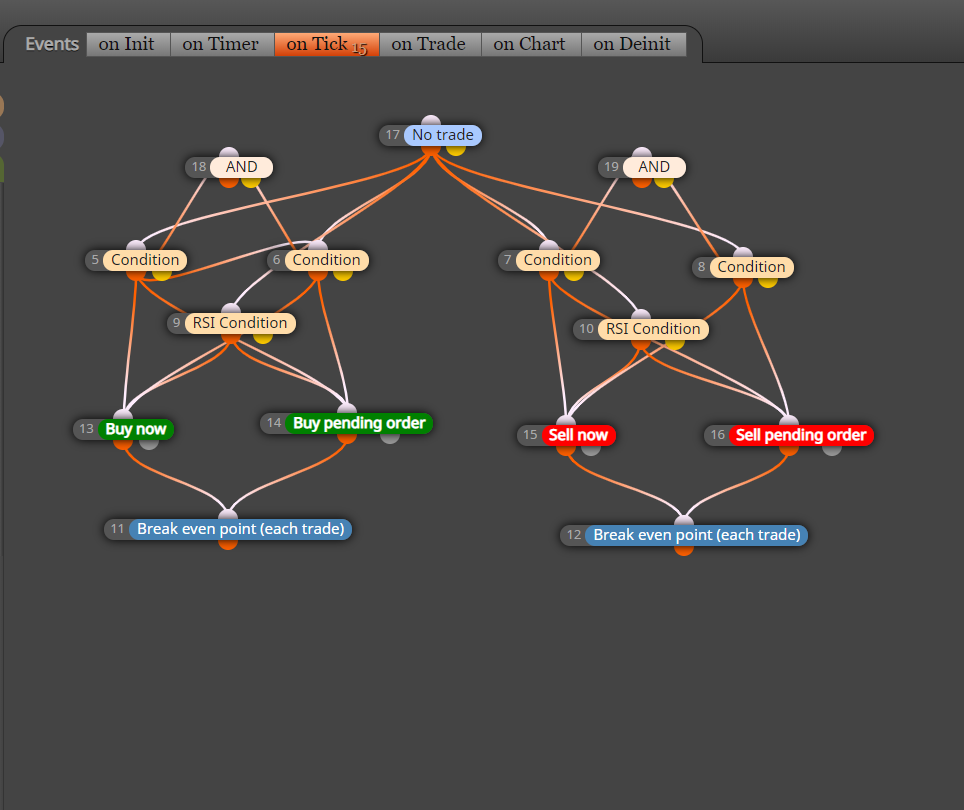Click orange output connector of AND 18
Viewport: 964px width, 810px height.
tap(229, 181)
